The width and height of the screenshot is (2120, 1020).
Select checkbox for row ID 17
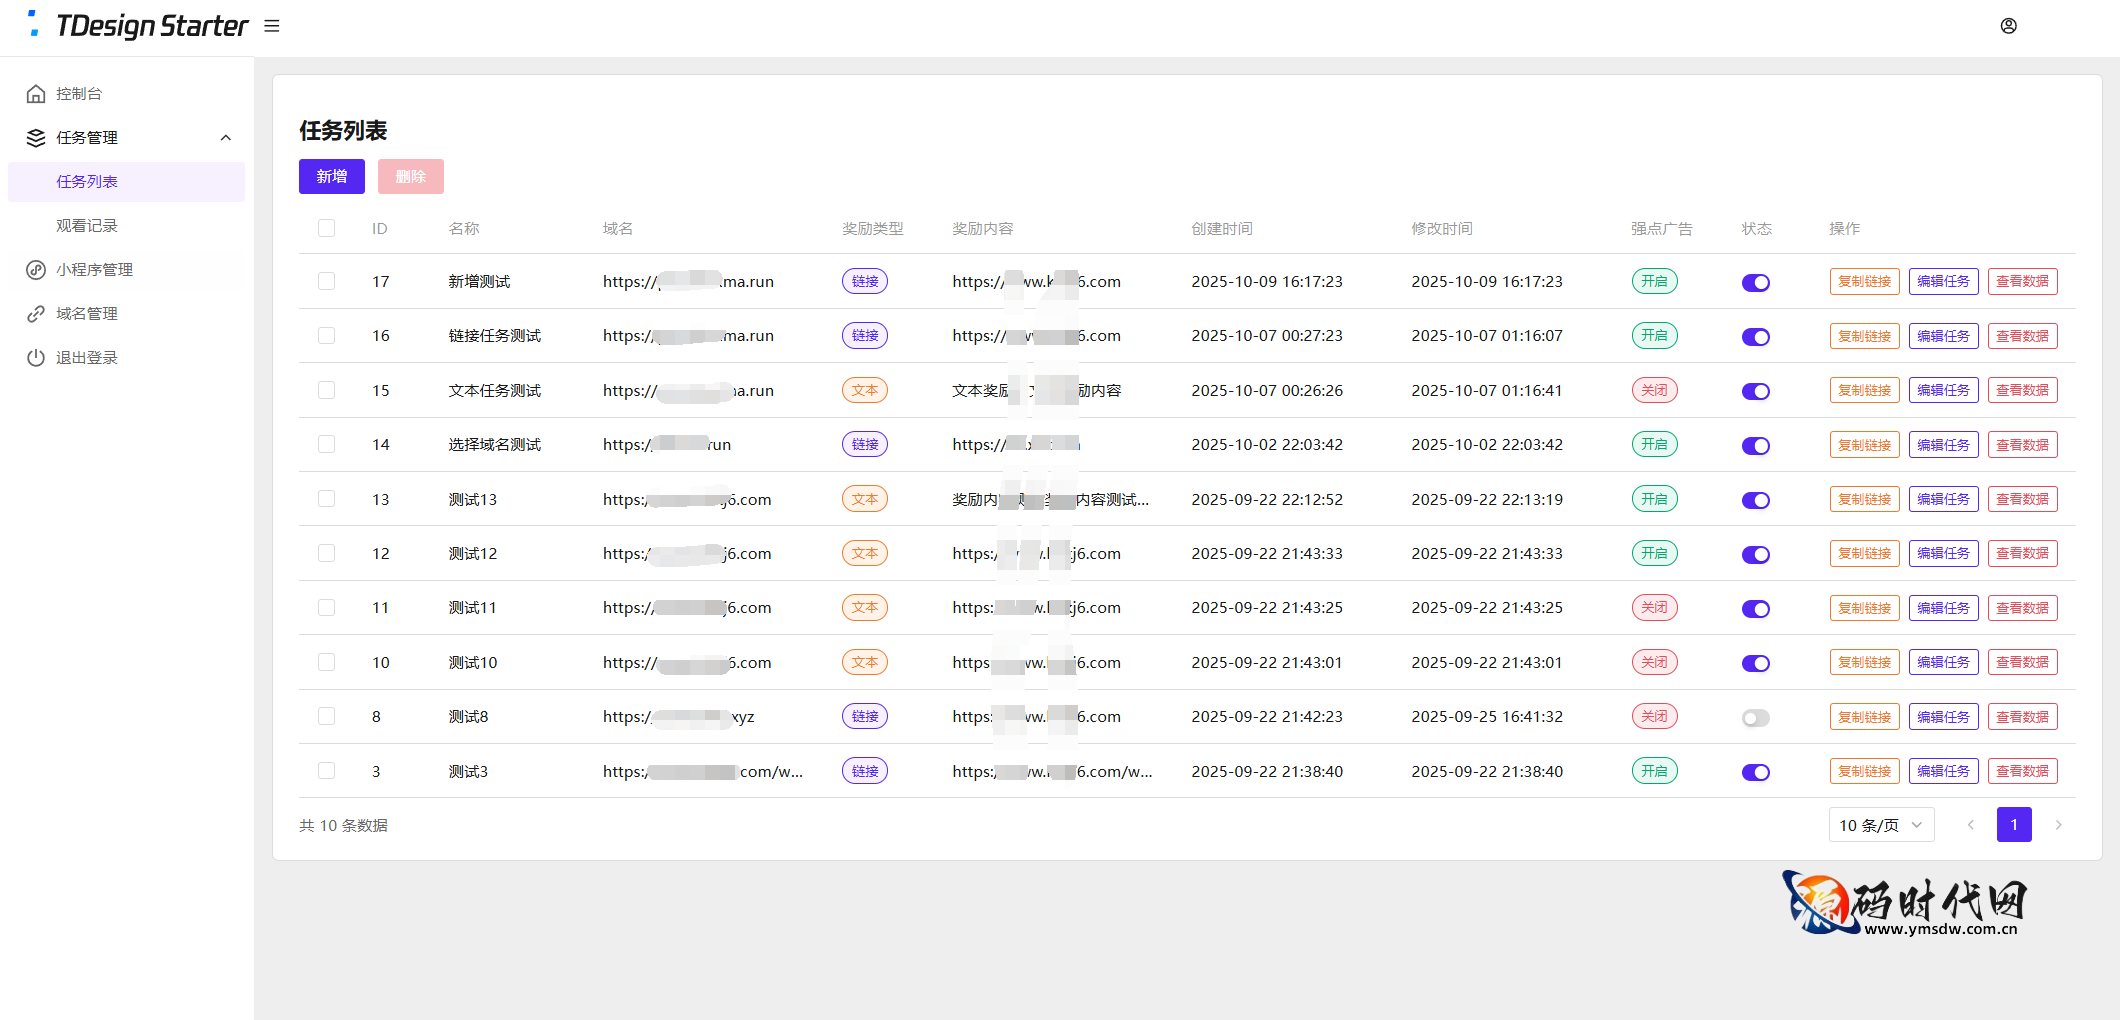pyautogui.click(x=326, y=282)
